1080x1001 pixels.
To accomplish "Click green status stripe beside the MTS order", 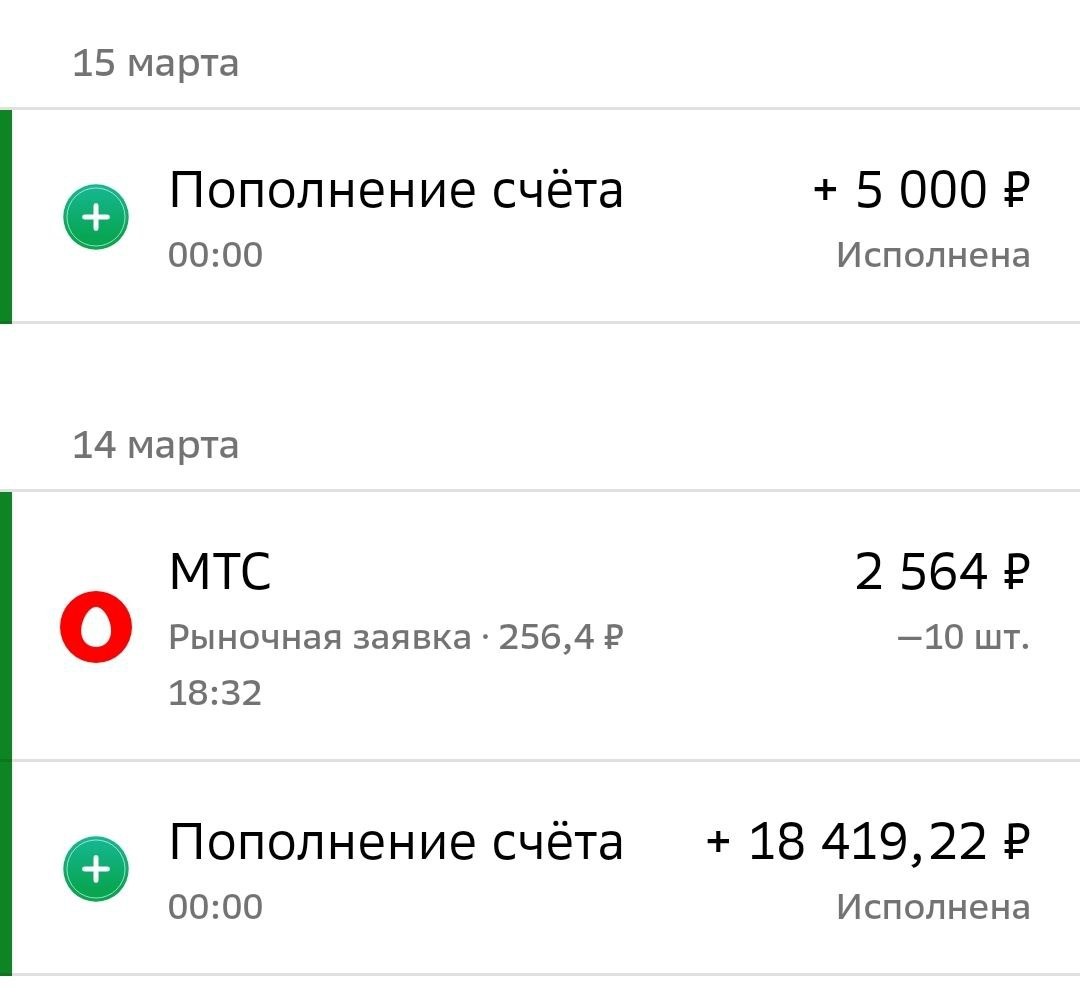I will tap(6, 627).
